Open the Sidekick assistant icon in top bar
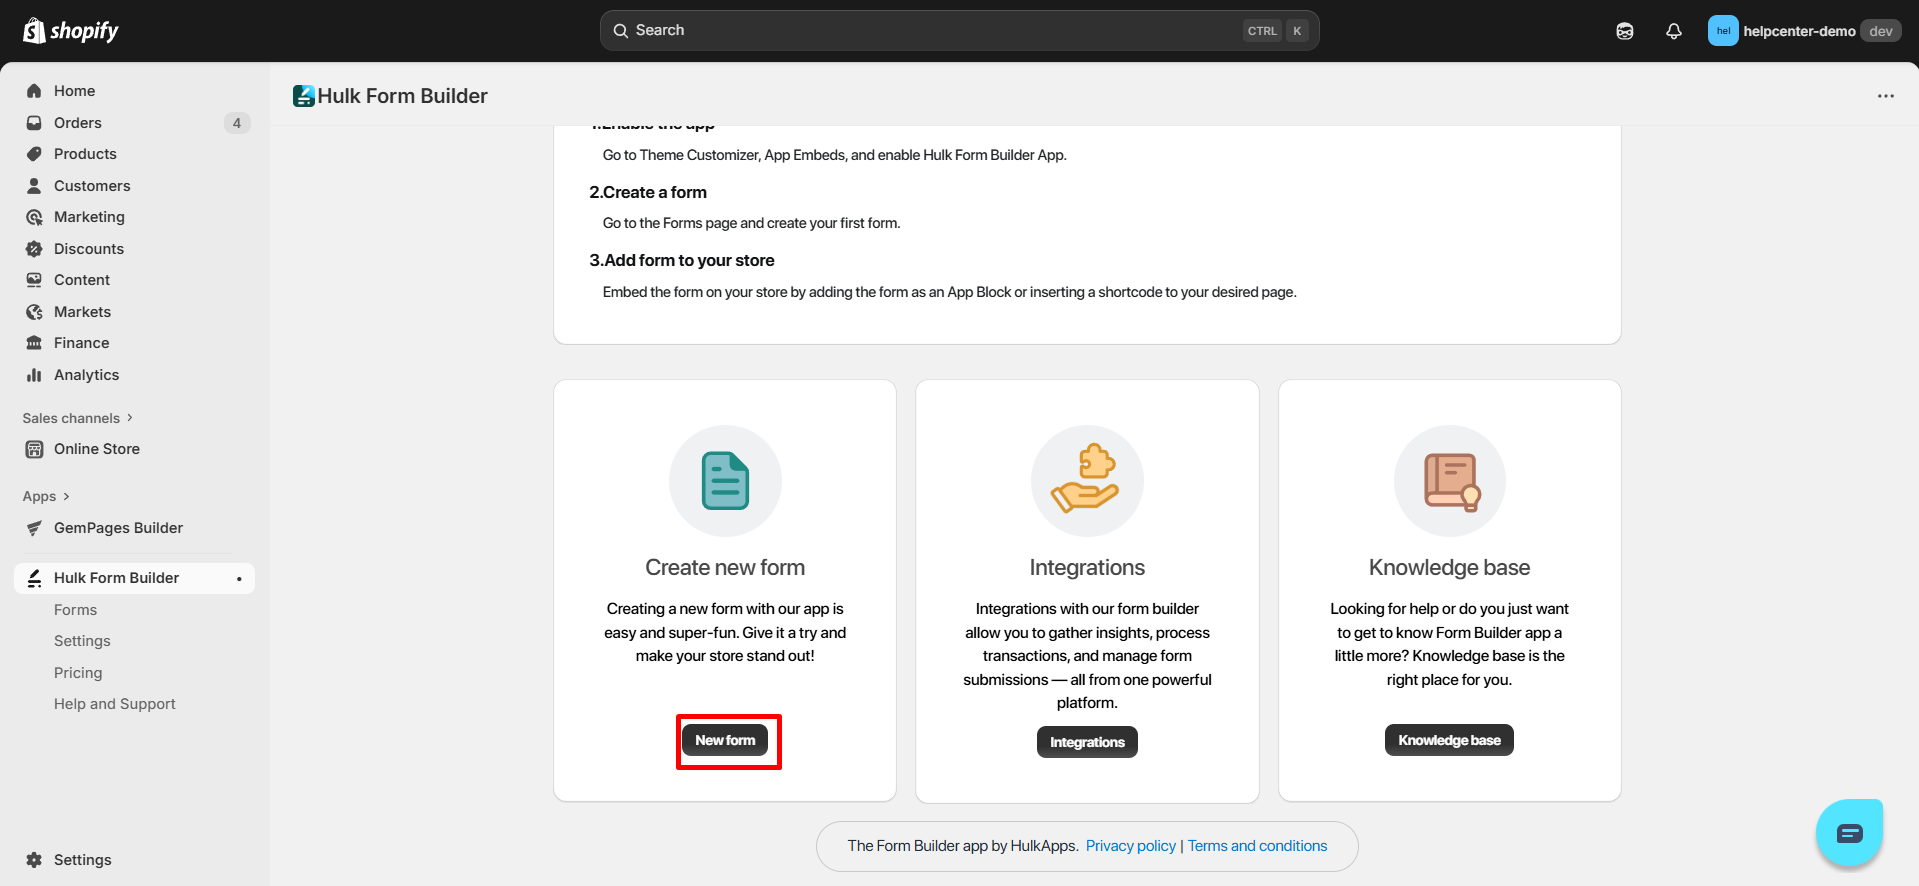The image size is (1919, 886). (x=1625, y=31)
